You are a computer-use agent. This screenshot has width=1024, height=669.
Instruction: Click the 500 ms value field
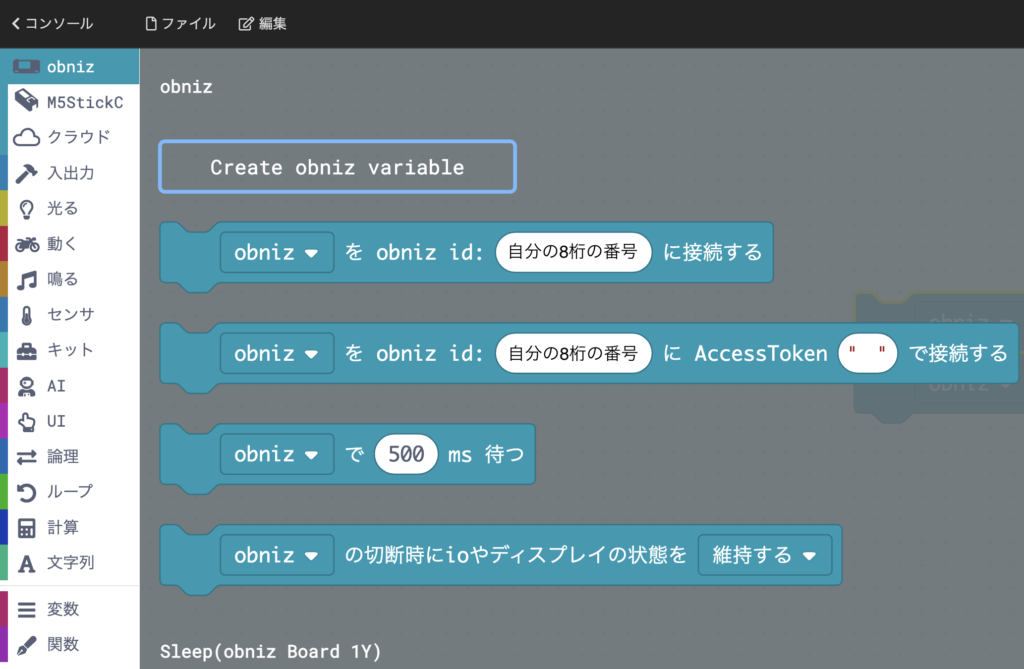tap(406, 454)
